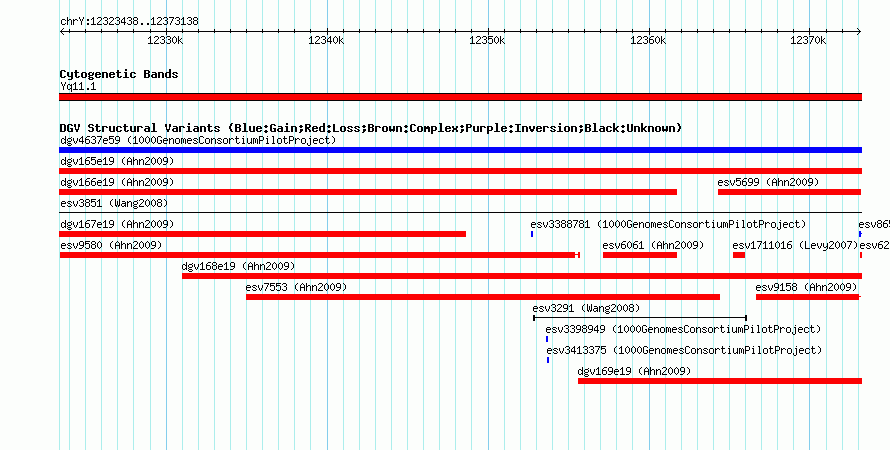
Task: Select the red esv9158 variant bar
Action: coord(807,297)
